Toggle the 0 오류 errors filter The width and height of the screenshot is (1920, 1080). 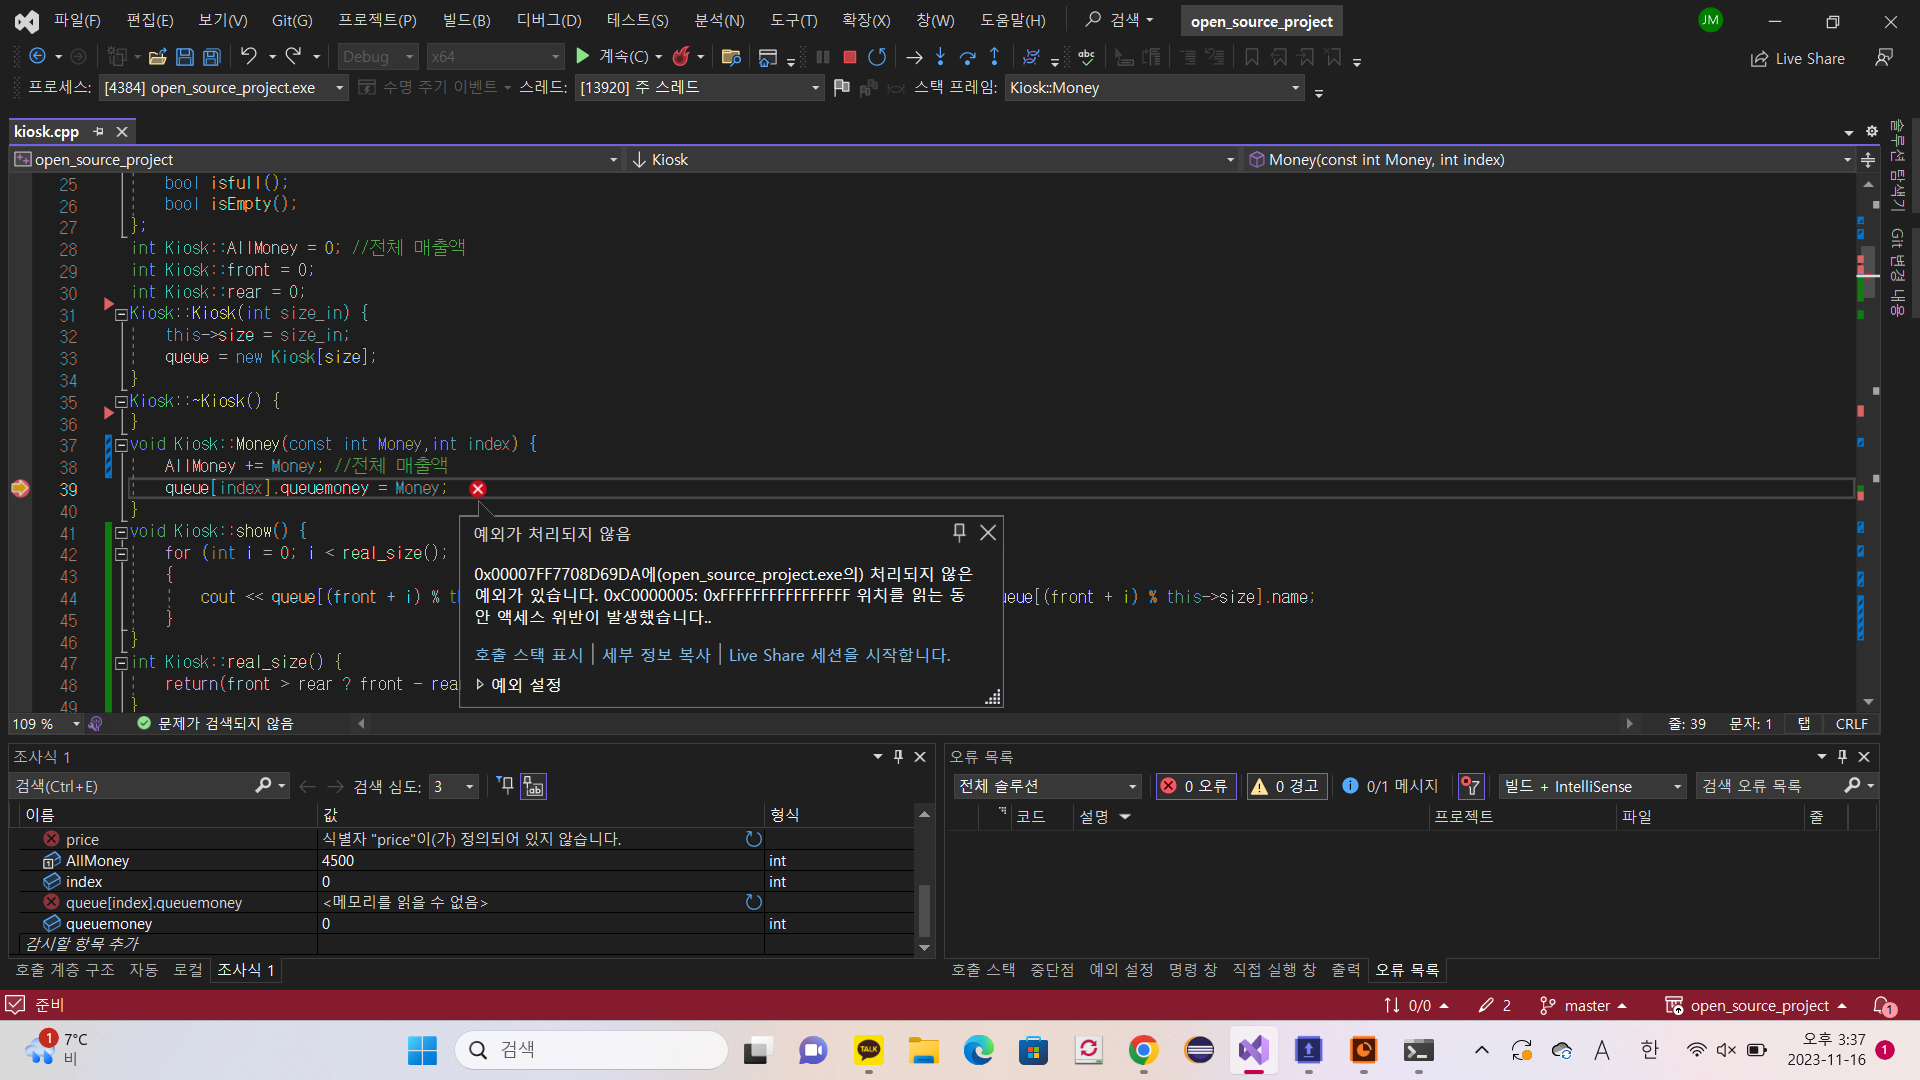pos(1195,786)
